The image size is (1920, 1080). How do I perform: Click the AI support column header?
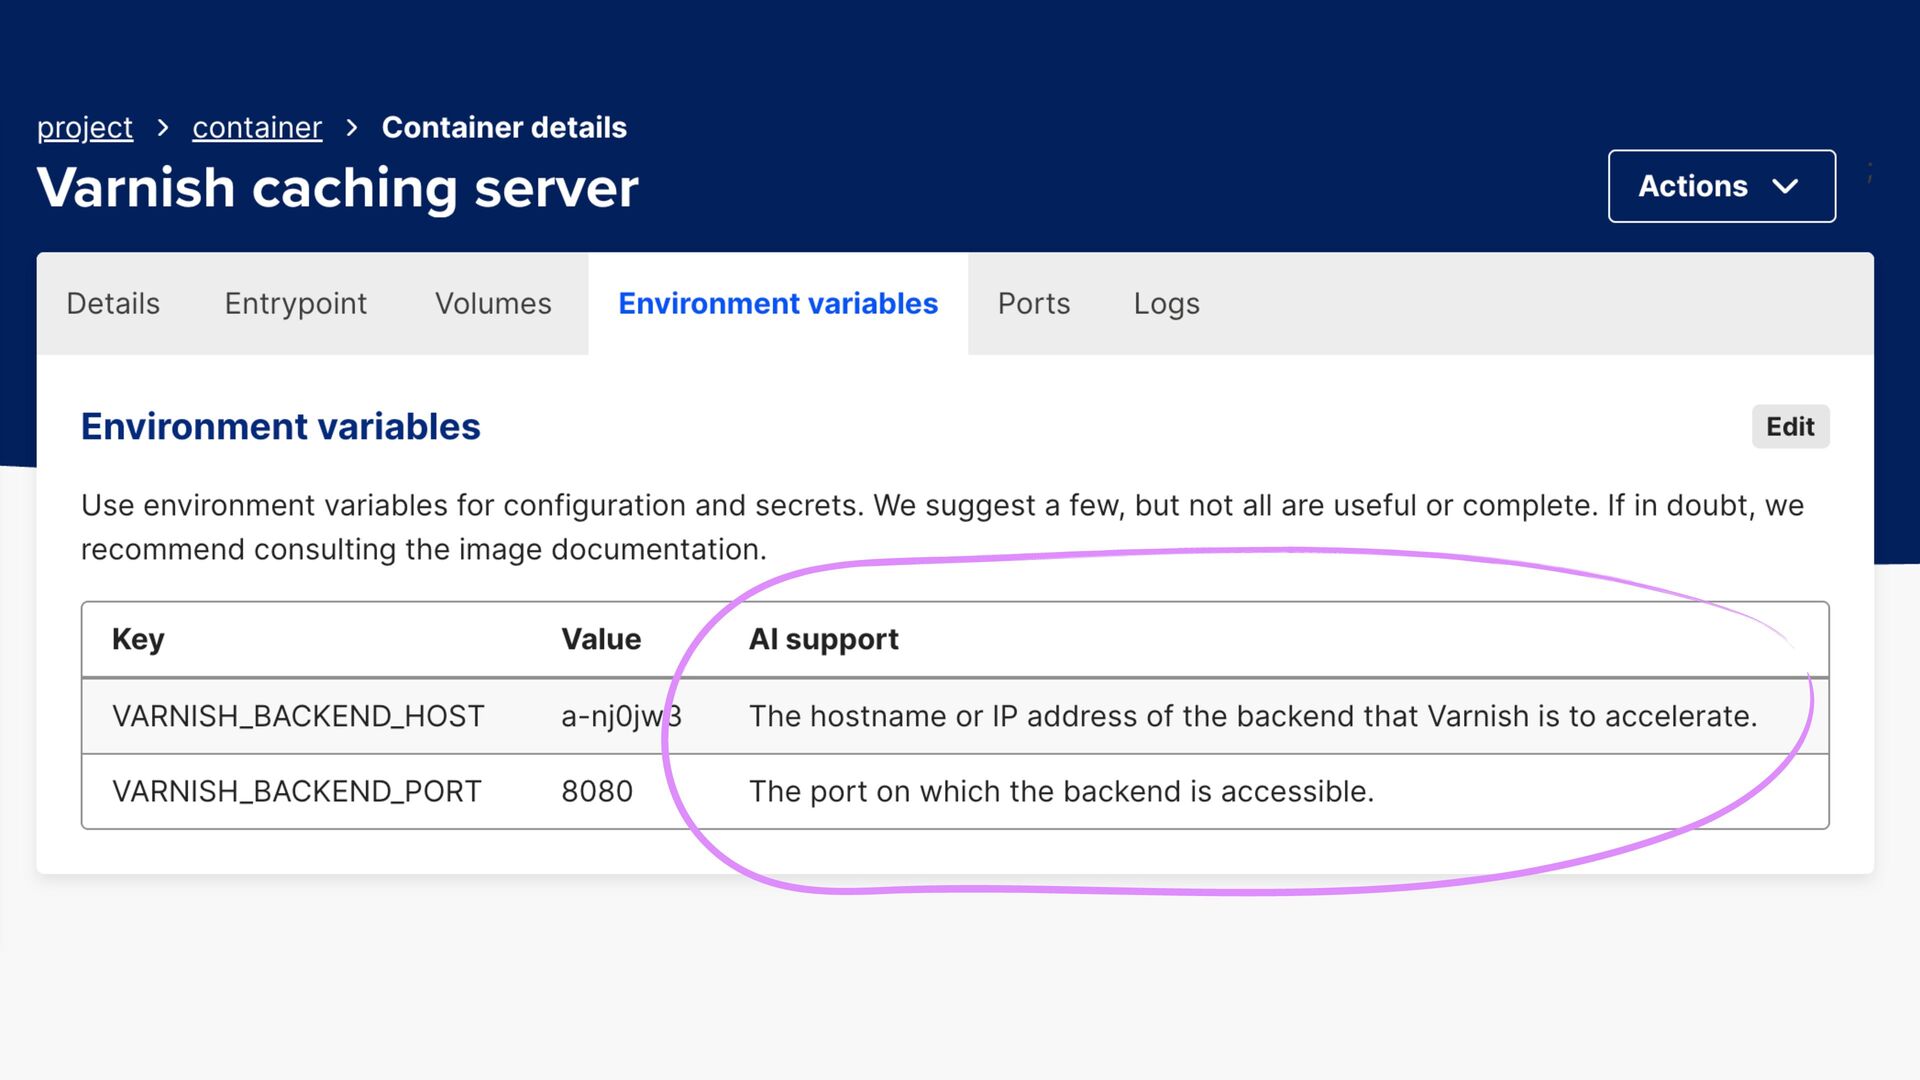823,639
